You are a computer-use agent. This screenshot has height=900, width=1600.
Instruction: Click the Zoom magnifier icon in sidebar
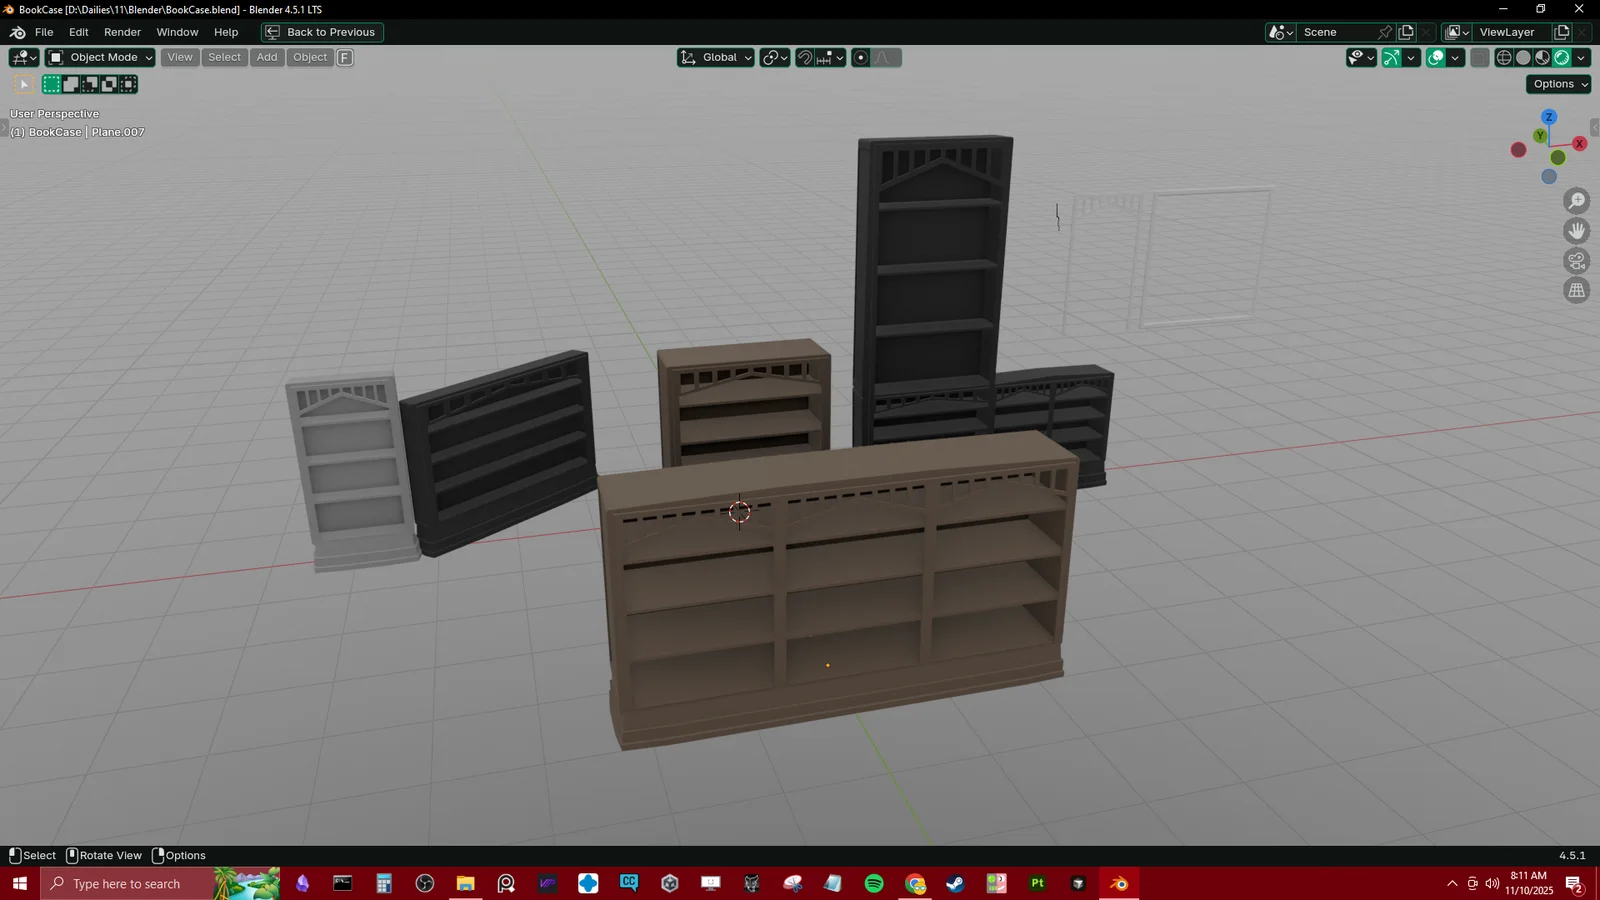pyautogui.click(x=1576, y=200)
